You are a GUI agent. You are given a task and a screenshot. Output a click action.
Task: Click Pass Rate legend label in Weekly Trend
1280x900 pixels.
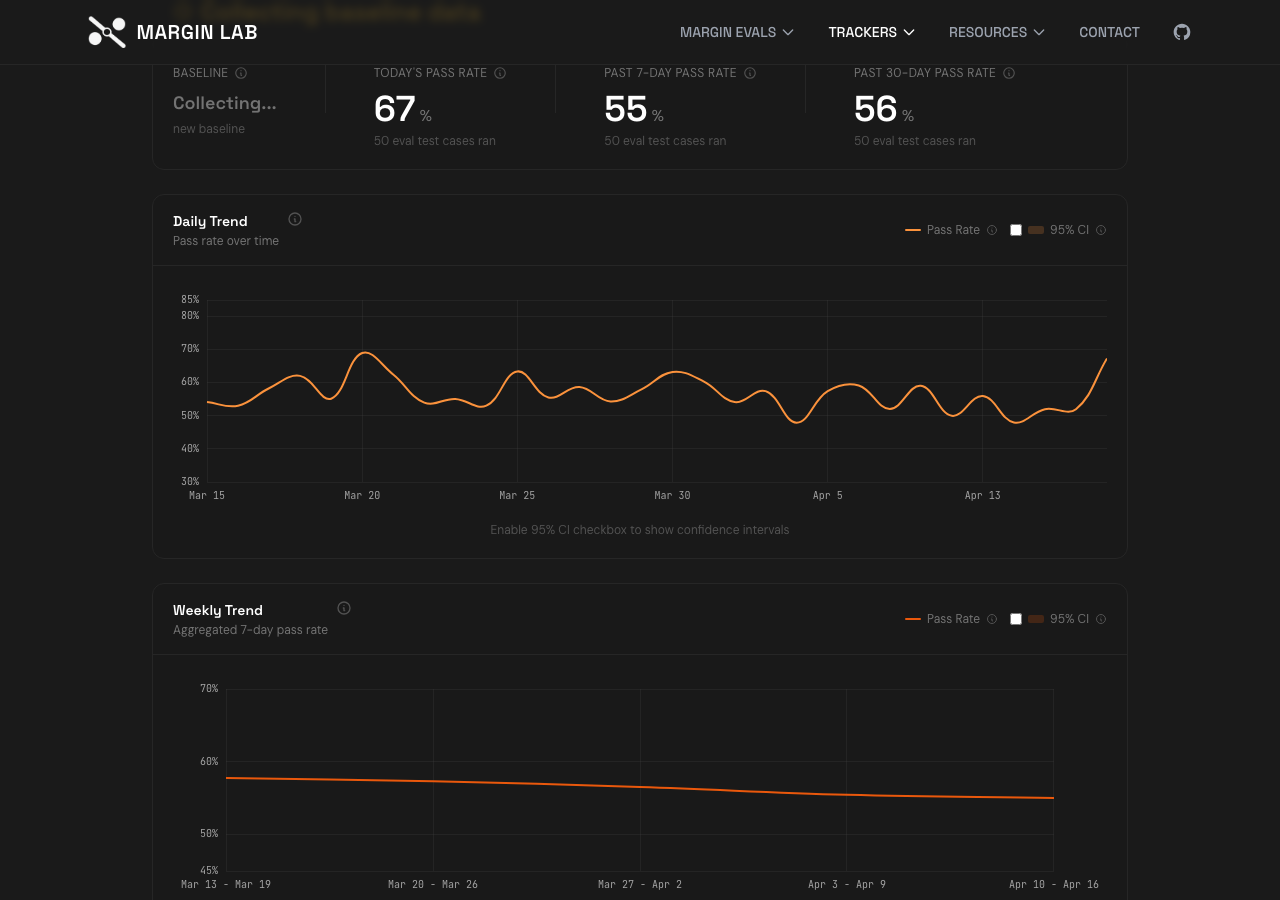953,619
